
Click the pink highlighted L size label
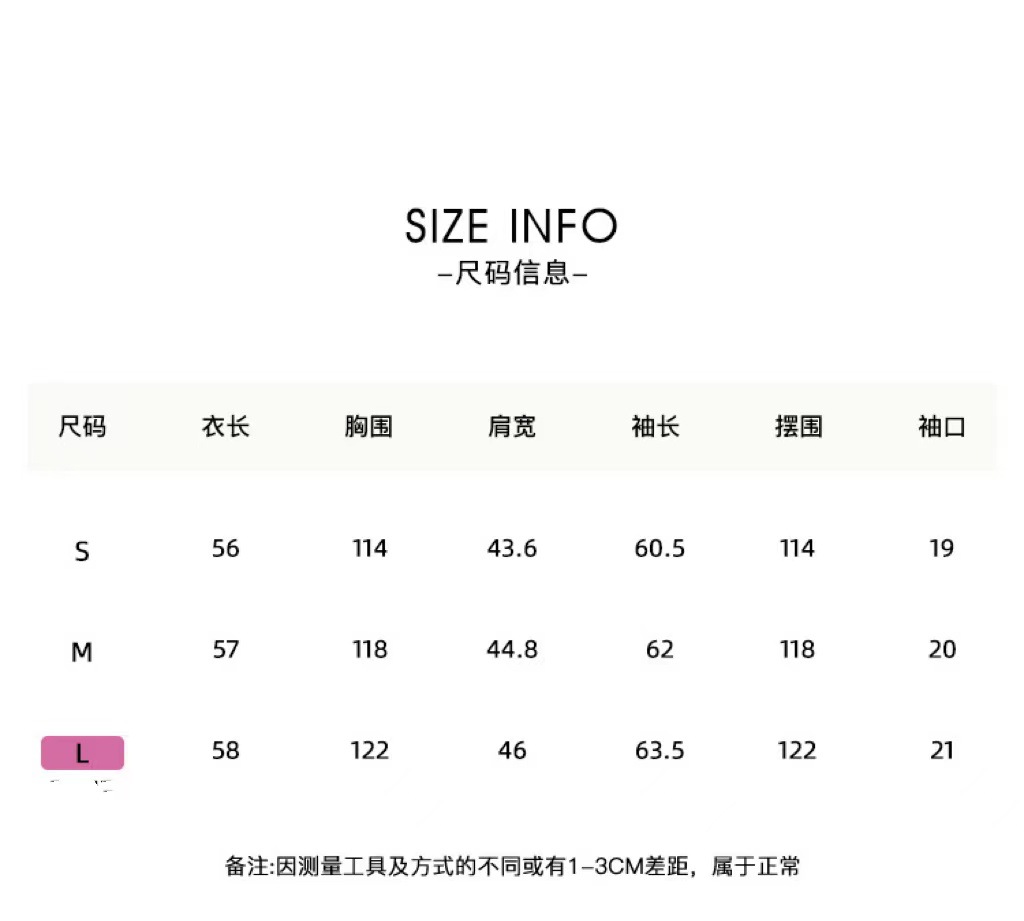coord(82,753)
